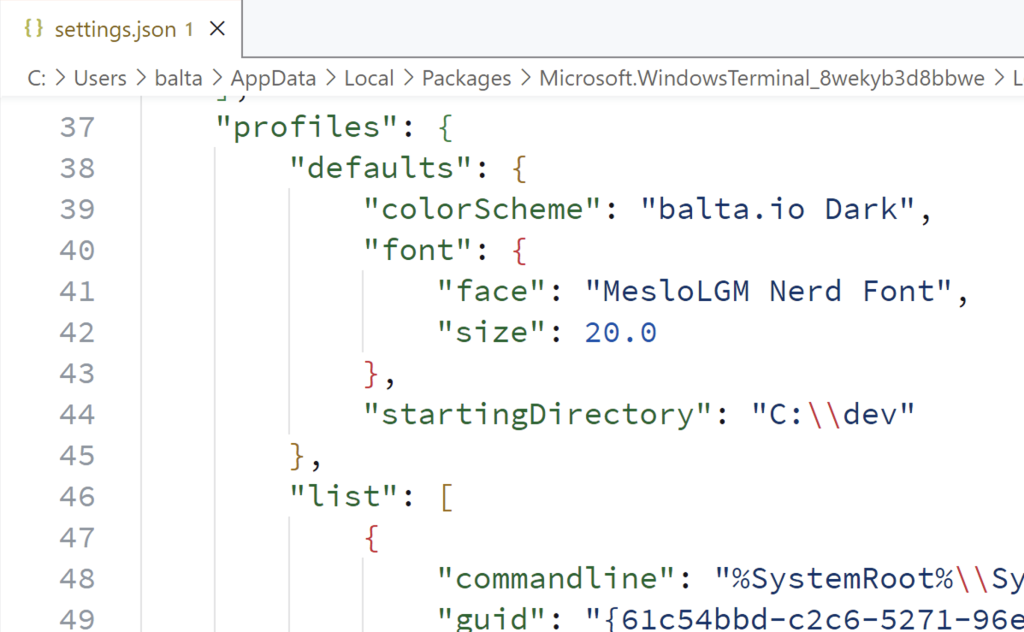The image size is (1024, 632).
Task: Close the settings.json tab
Action: 217,29
